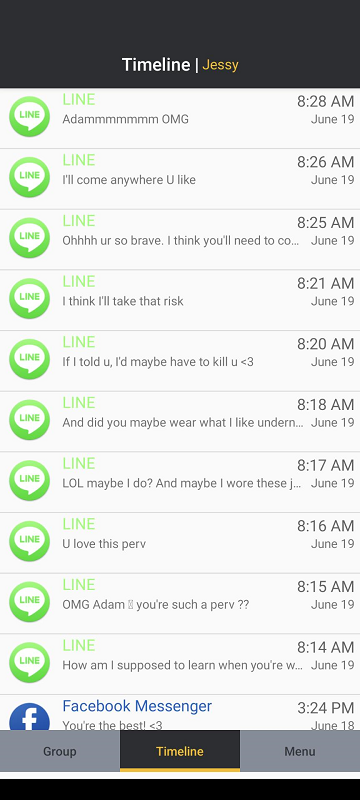Select the Timeline tab
Screen dimensions: 360x800
point(180,751)
